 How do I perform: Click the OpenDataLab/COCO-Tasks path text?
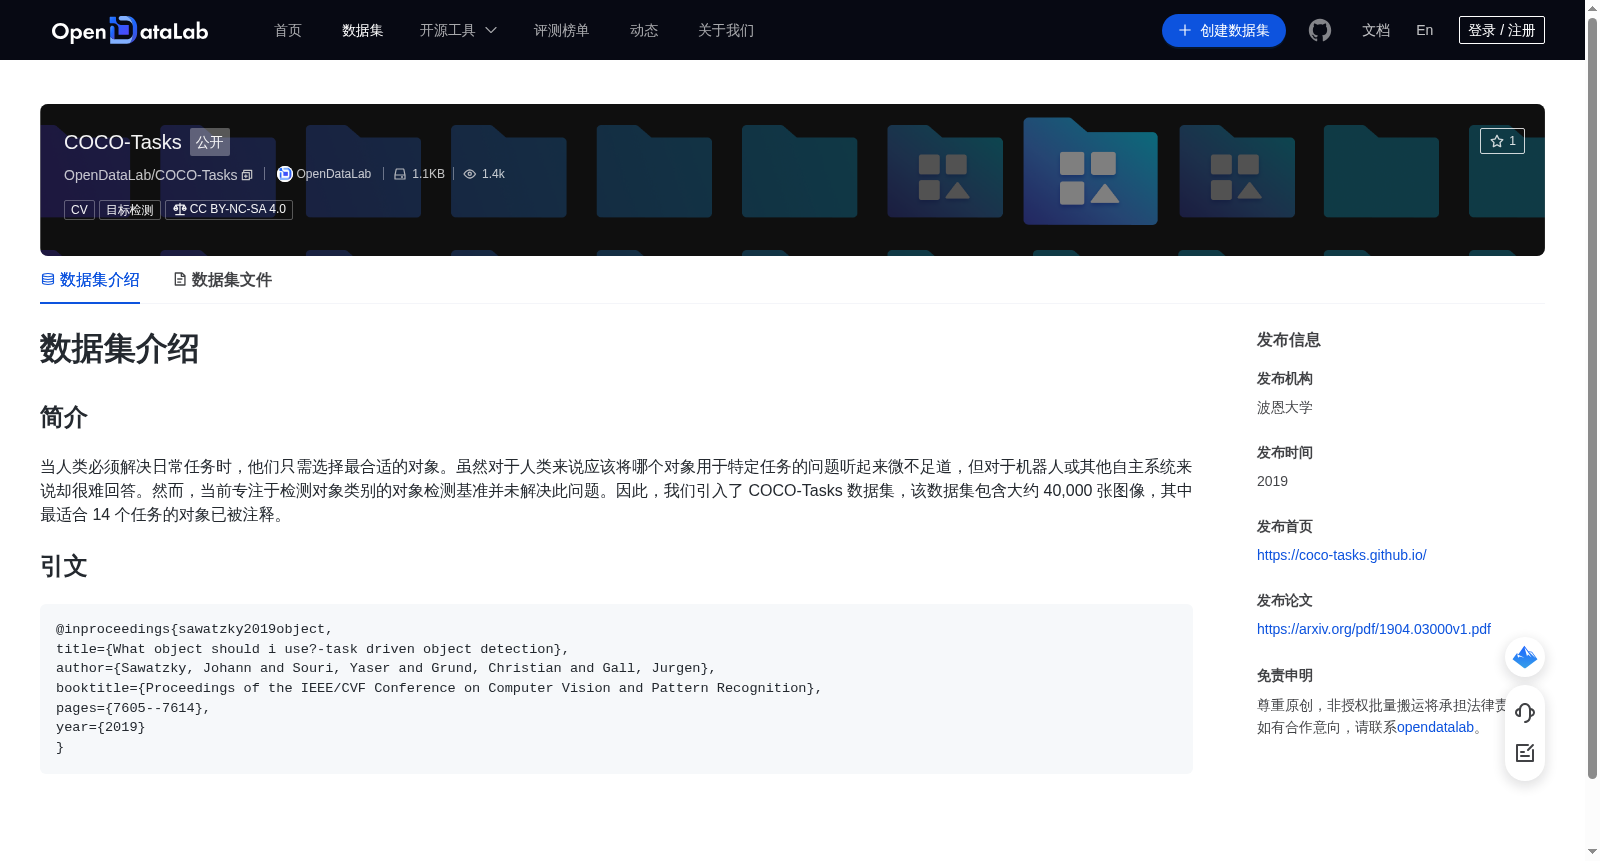[x=151, y=175]
